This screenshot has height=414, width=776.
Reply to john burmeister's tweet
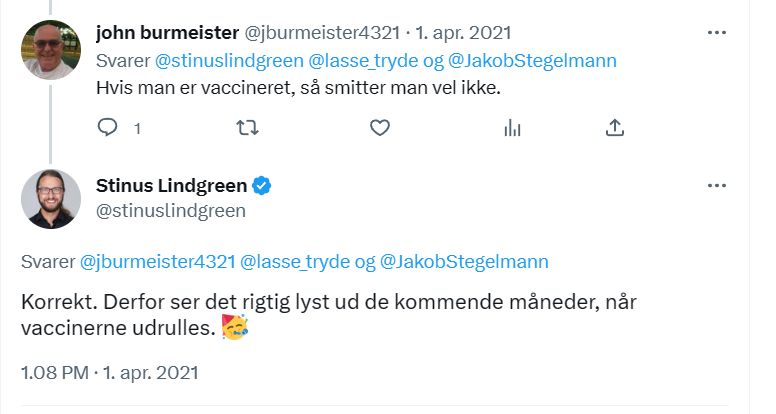point(108,127)
